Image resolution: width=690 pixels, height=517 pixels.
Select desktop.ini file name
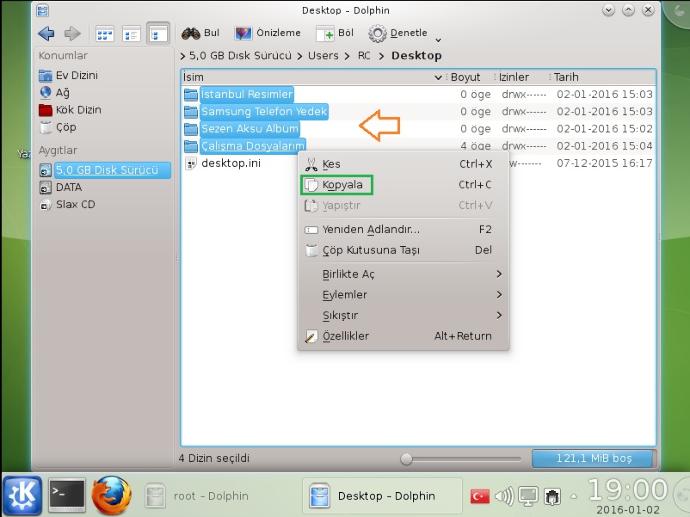[231, 163]
